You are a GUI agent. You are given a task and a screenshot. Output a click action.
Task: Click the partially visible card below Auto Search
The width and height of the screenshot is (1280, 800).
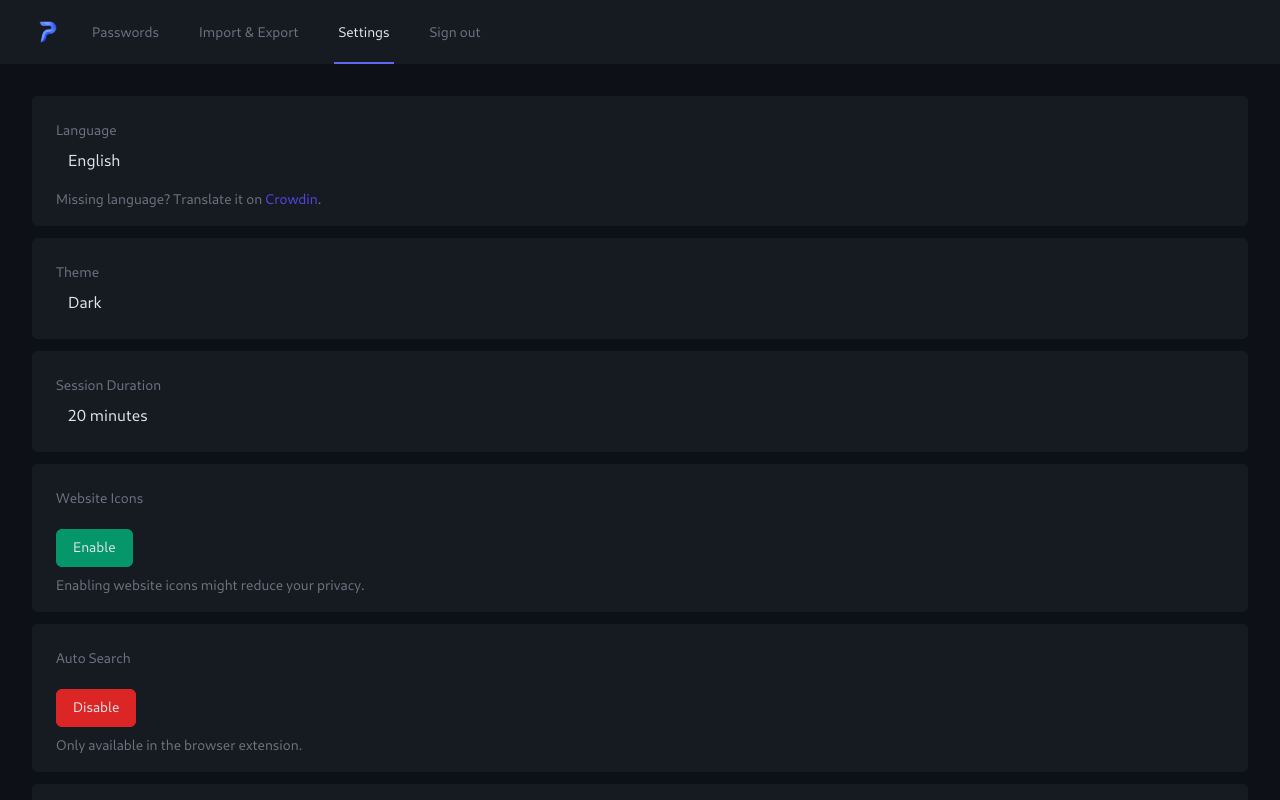pos(640,792)
